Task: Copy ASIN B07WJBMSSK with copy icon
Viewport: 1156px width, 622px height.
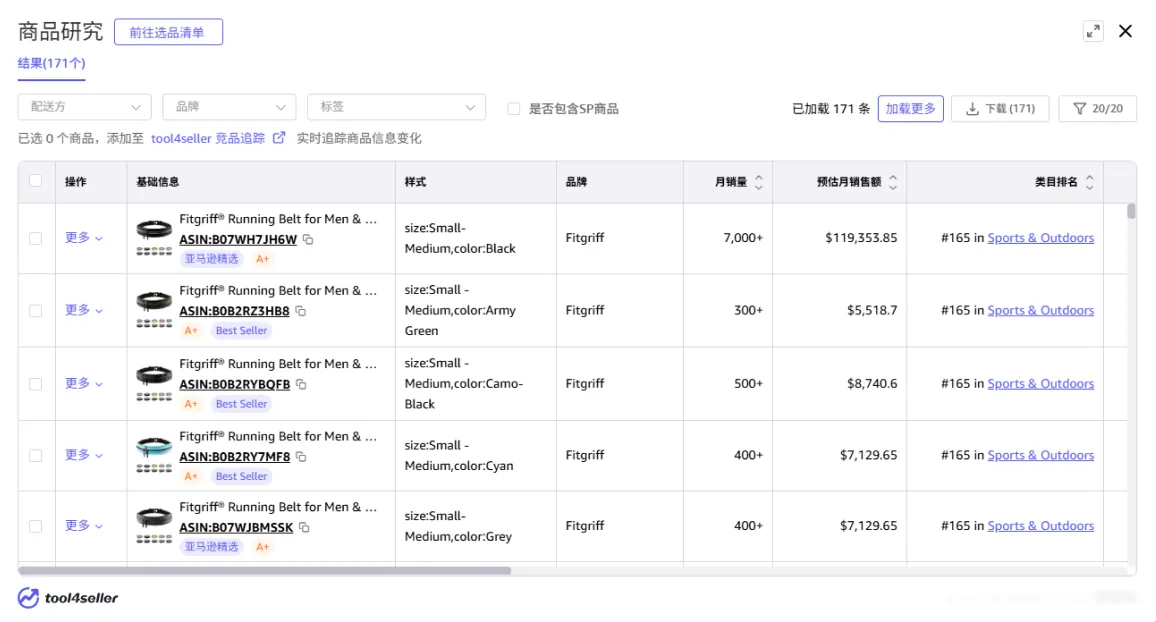Action: 304,528
